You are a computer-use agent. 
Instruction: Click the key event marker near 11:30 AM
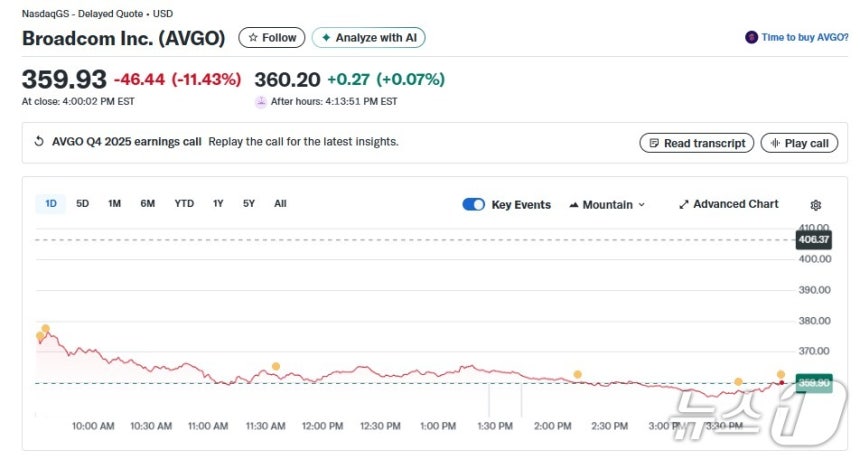[x=276, y=367]
